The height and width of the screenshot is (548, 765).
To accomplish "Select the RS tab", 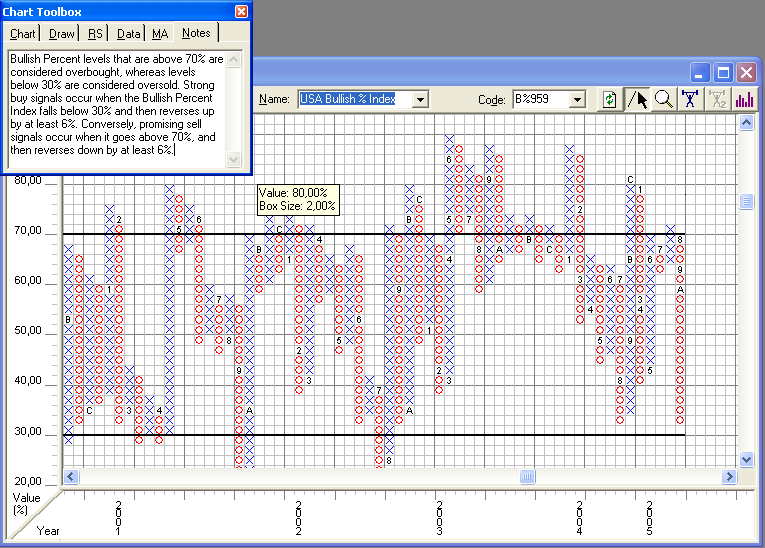I will point(95,34).
